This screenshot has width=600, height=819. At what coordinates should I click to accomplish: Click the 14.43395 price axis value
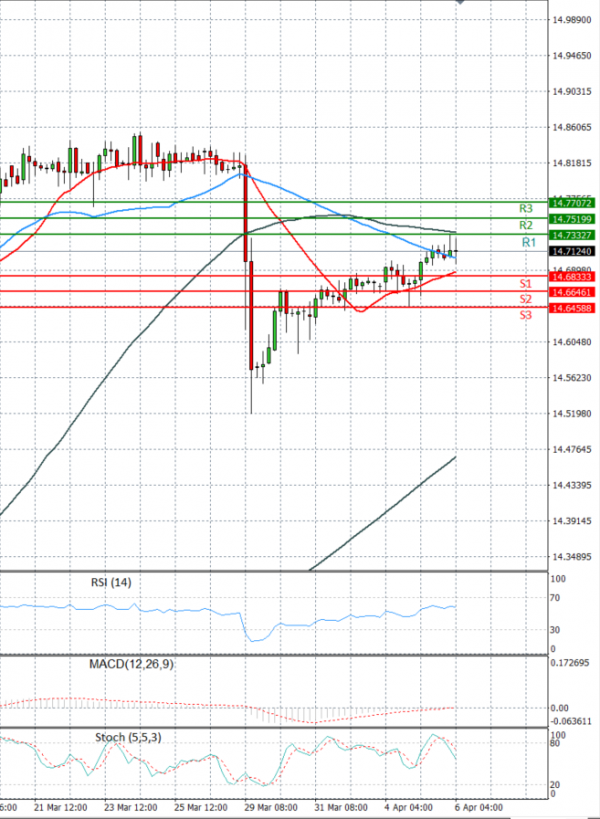[x=572, y=485]
